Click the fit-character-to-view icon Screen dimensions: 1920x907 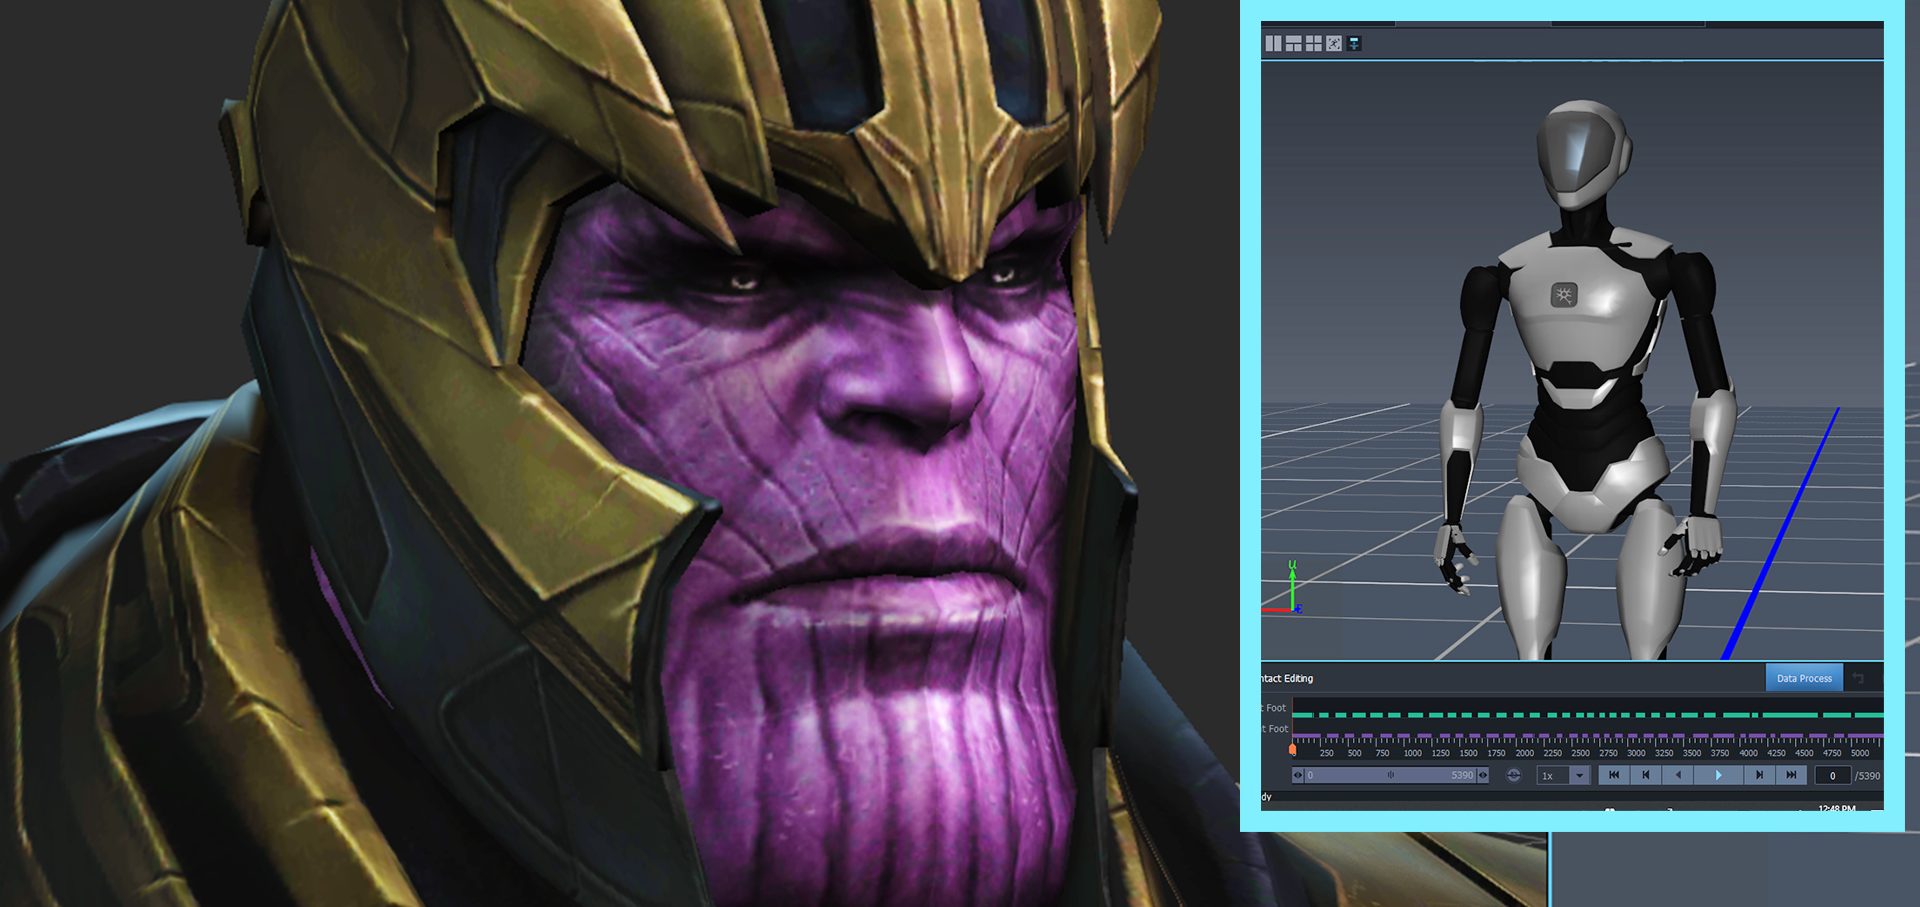coord(1334,43)
